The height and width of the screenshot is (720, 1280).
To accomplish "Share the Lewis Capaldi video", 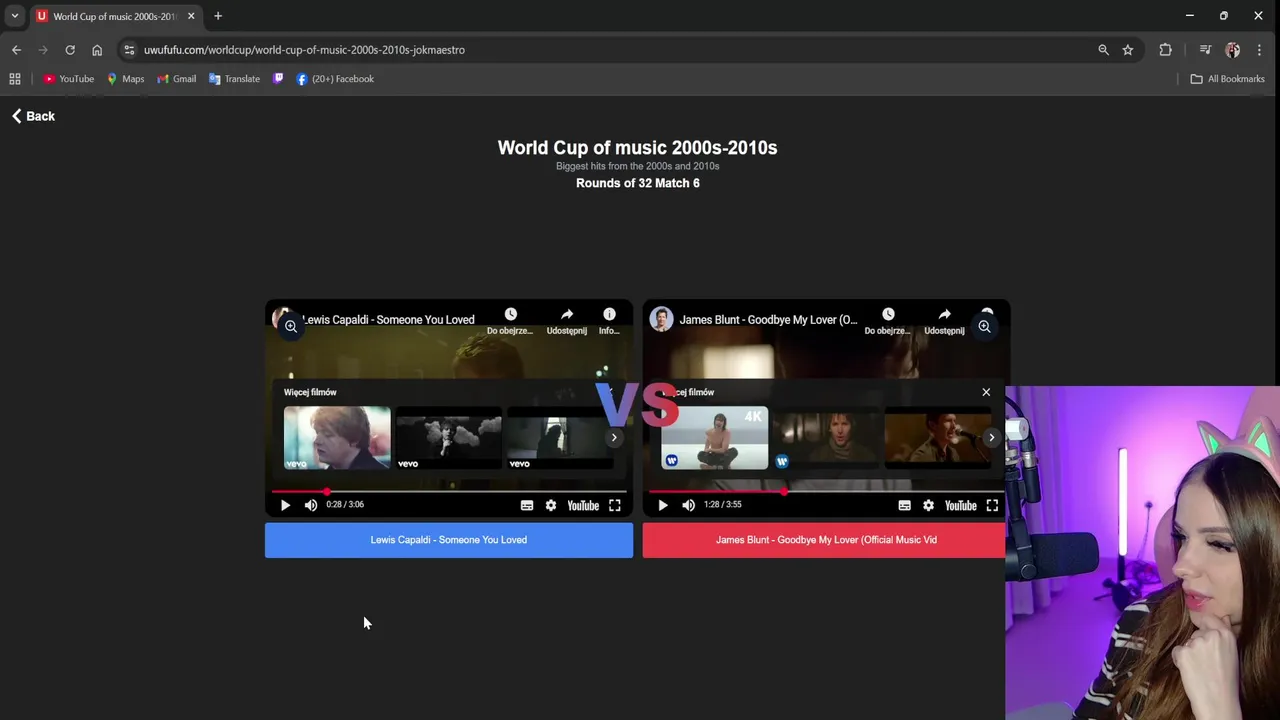I will point(567,320).
